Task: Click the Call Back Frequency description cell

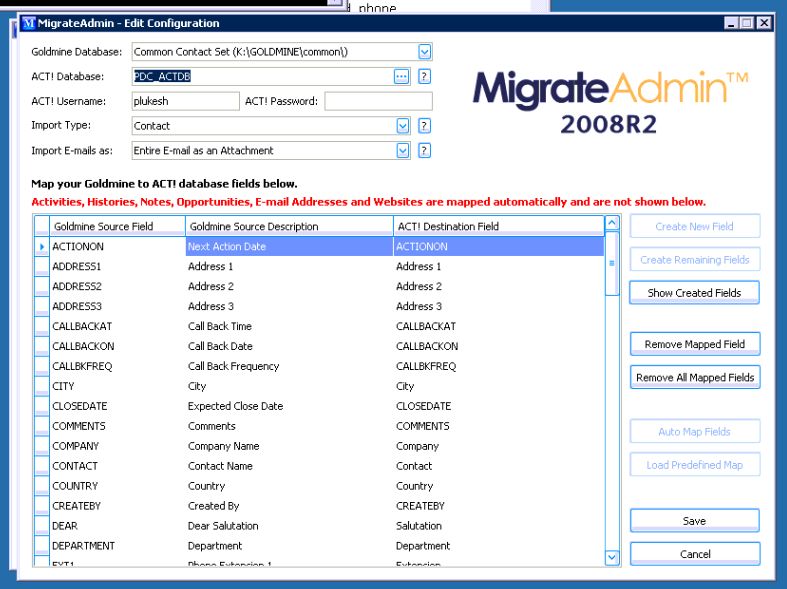Action: tap(289, 366)
